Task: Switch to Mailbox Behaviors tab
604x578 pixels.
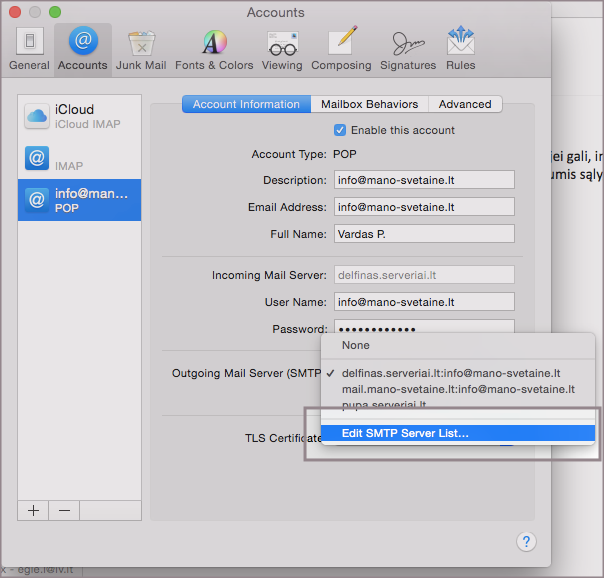Action: tap(369, 104)
